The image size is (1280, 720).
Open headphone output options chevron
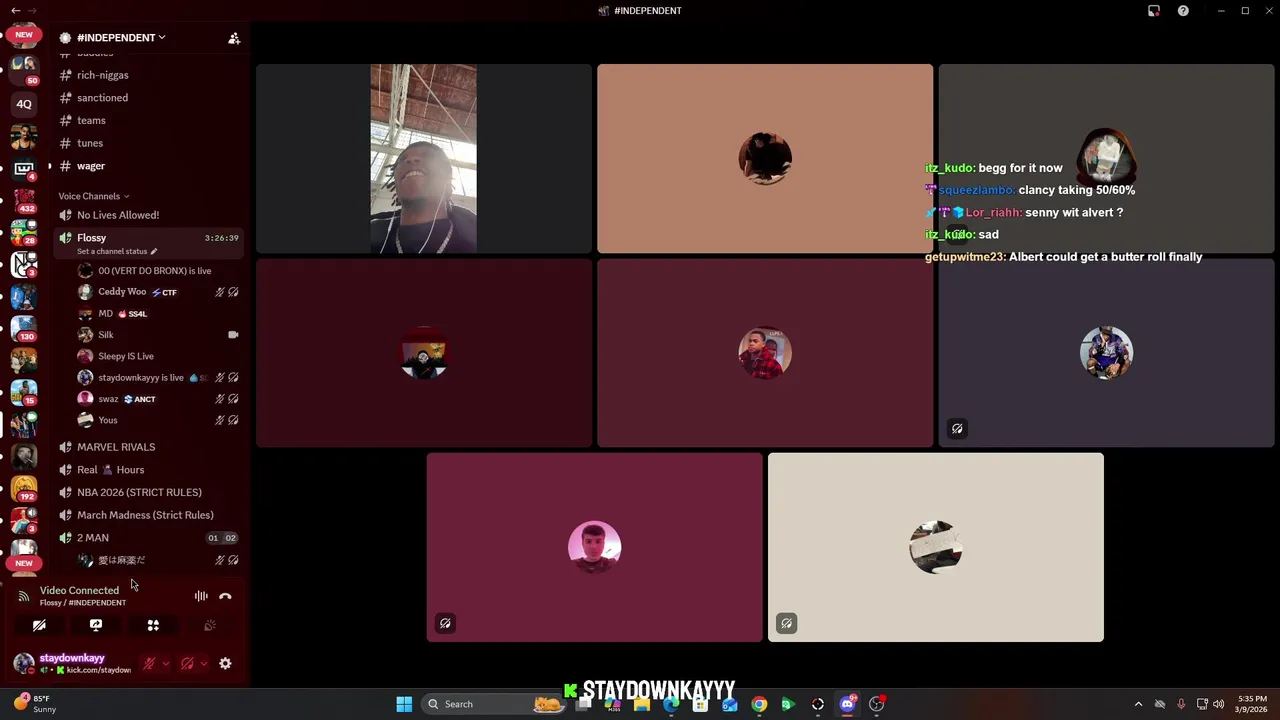point(204,663)
